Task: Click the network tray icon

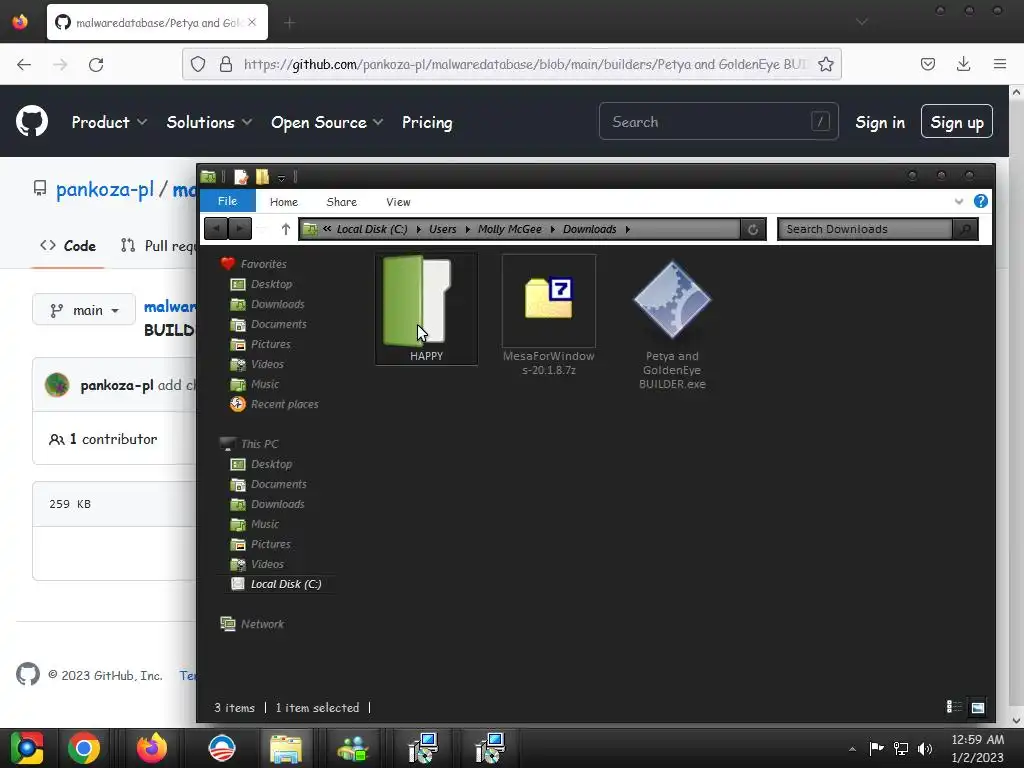Action: pyautogui.click(x=901, y=748)
